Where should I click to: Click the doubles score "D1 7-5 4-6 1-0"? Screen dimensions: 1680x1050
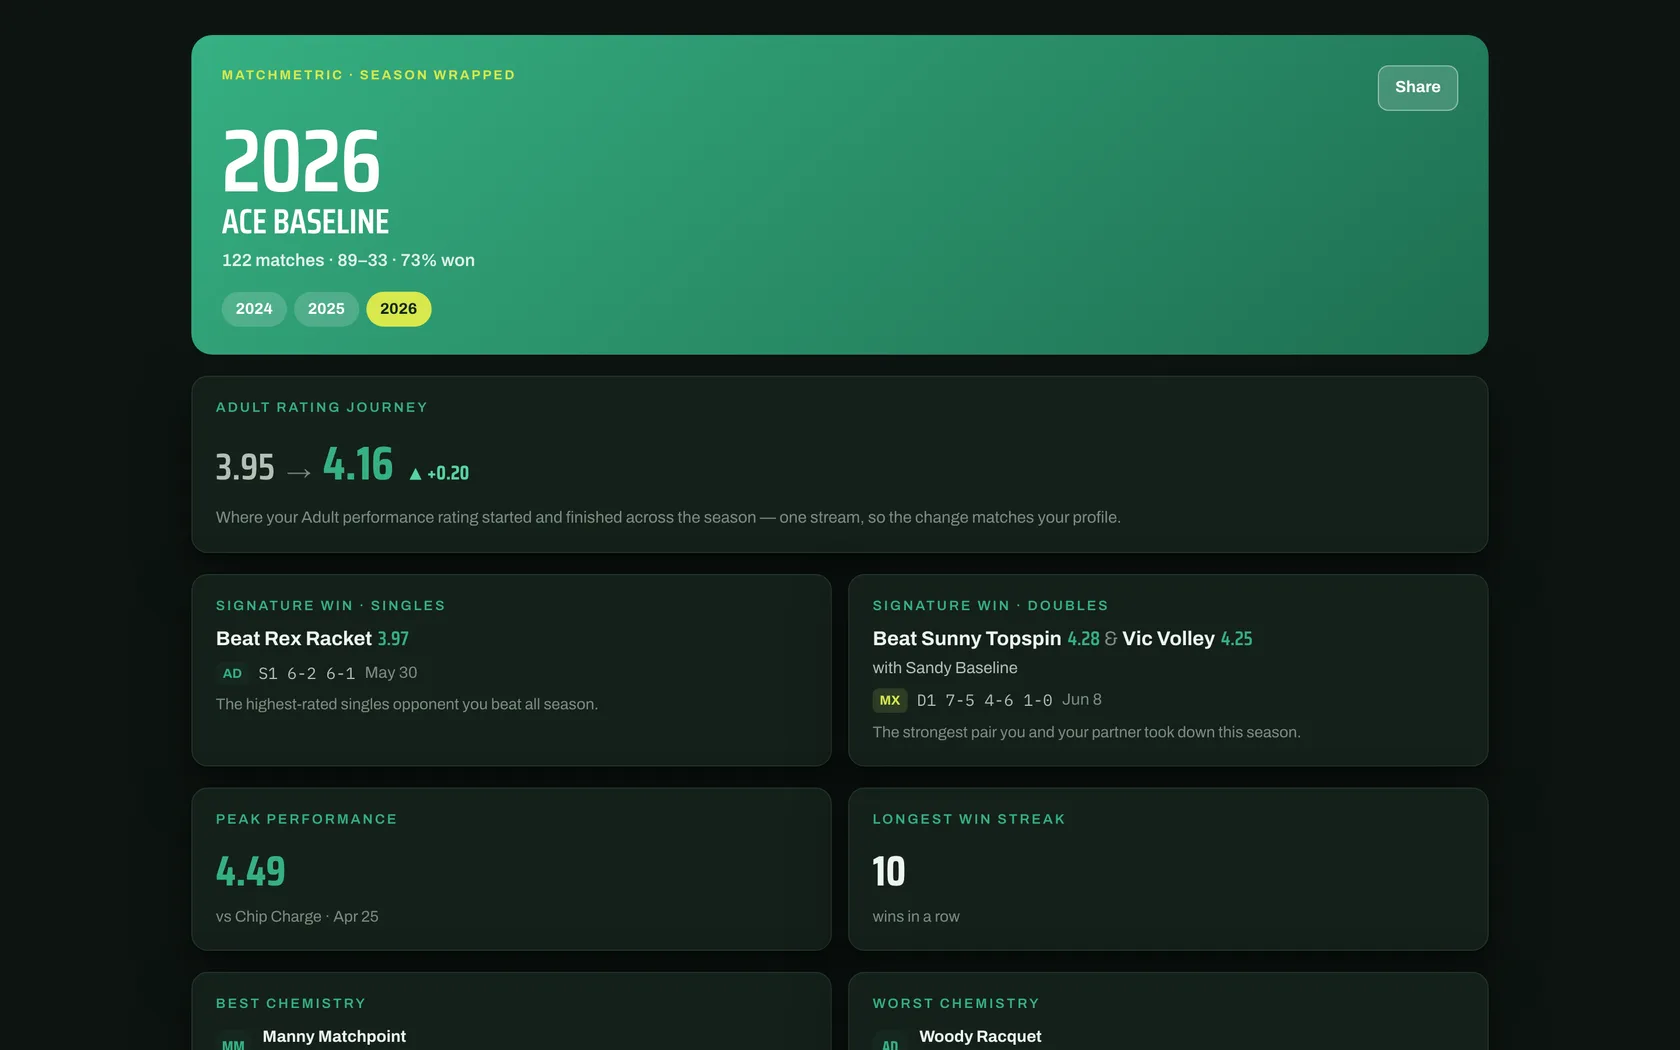(984, 701)
